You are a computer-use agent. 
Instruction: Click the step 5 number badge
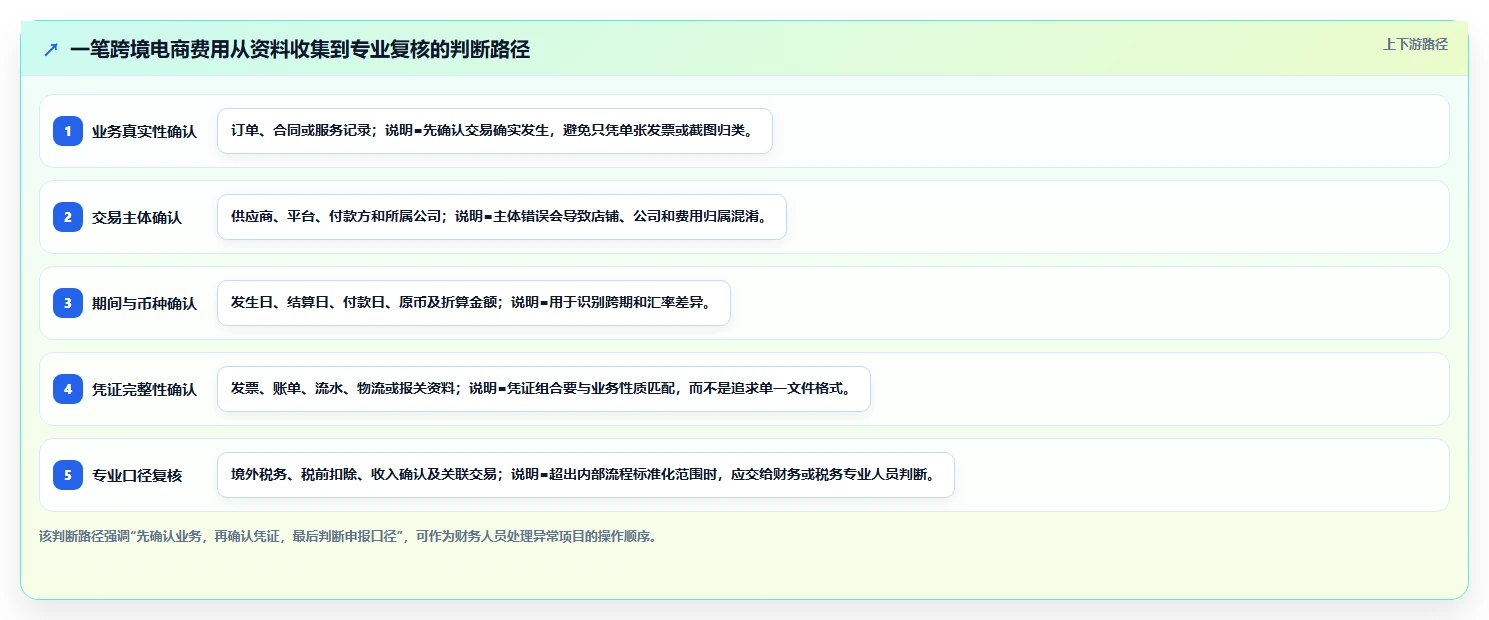click(x=68, y=475)
